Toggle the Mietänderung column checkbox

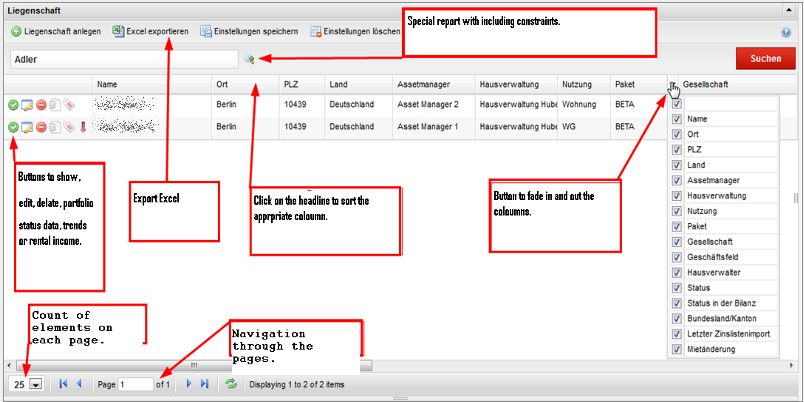(x=677, y=349)
